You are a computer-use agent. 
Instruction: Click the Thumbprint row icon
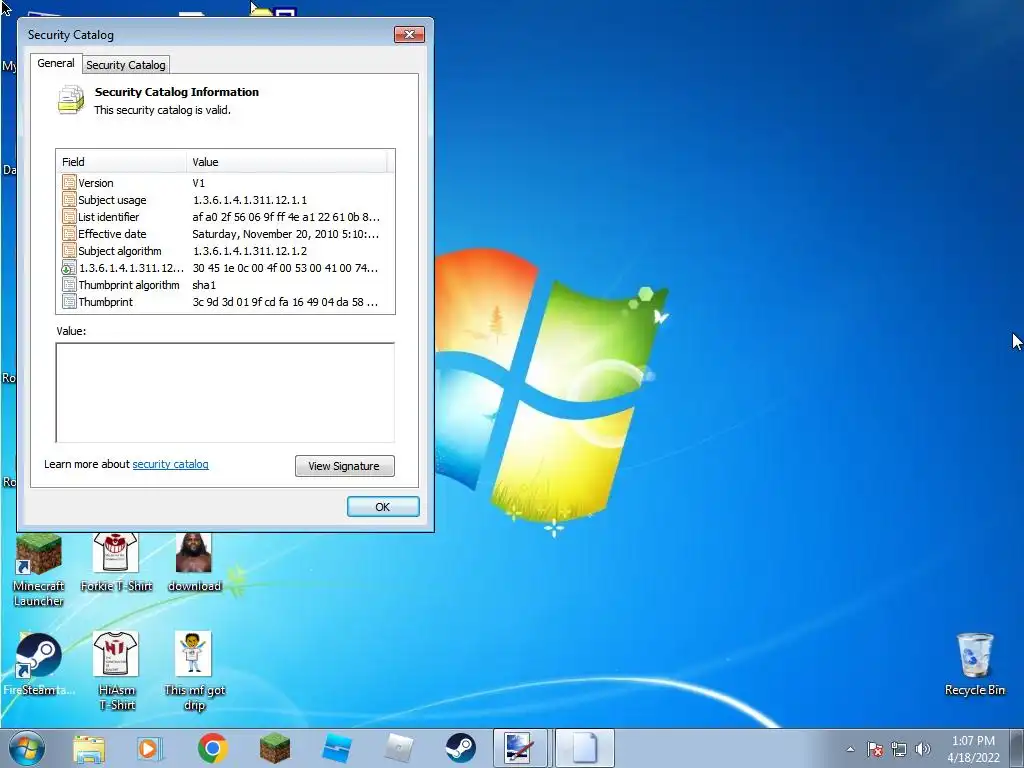69,302
